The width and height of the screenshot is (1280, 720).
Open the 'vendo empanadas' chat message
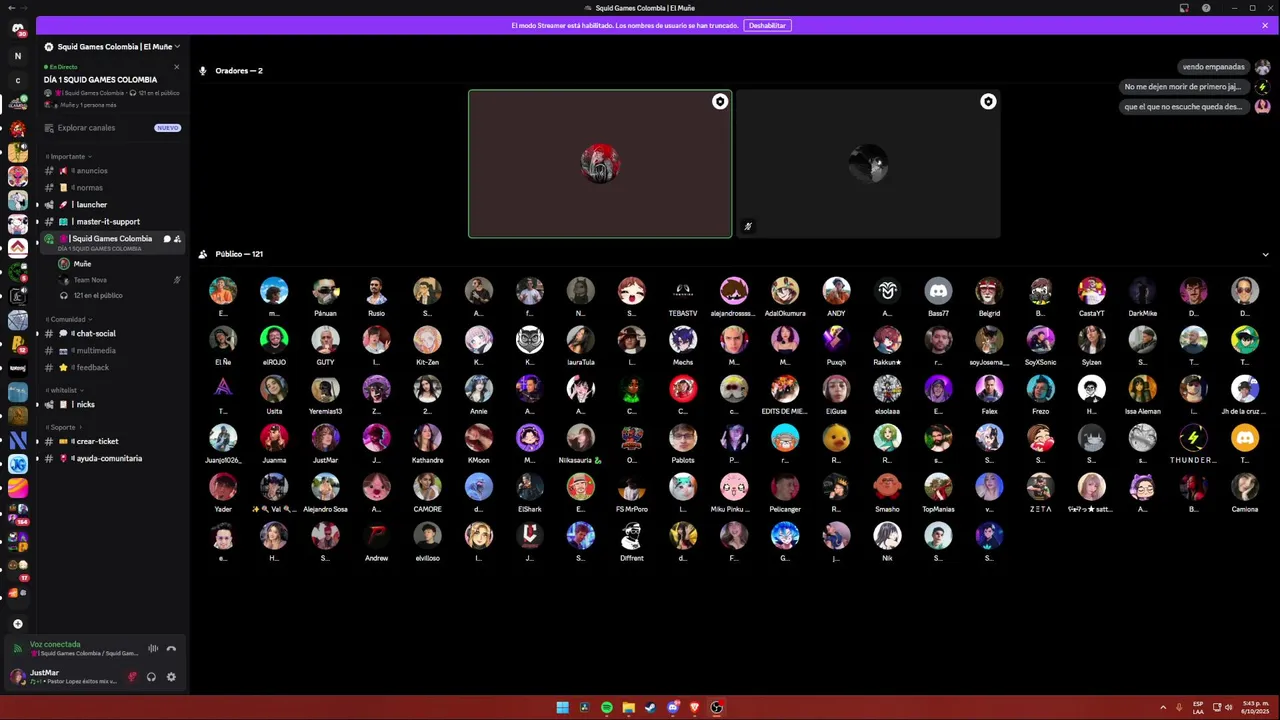(x=1214, y=67)
